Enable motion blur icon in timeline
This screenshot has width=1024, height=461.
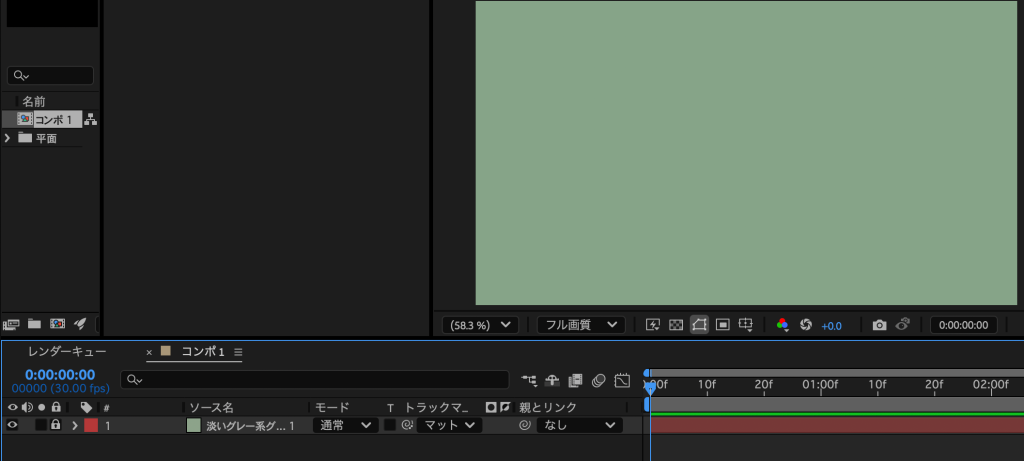point(598,380)
